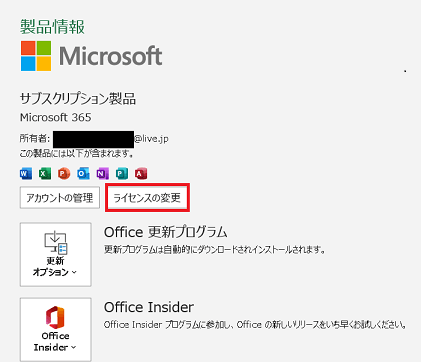
Task: Open アカウントの管理 button
Action: tap(60, 198)
